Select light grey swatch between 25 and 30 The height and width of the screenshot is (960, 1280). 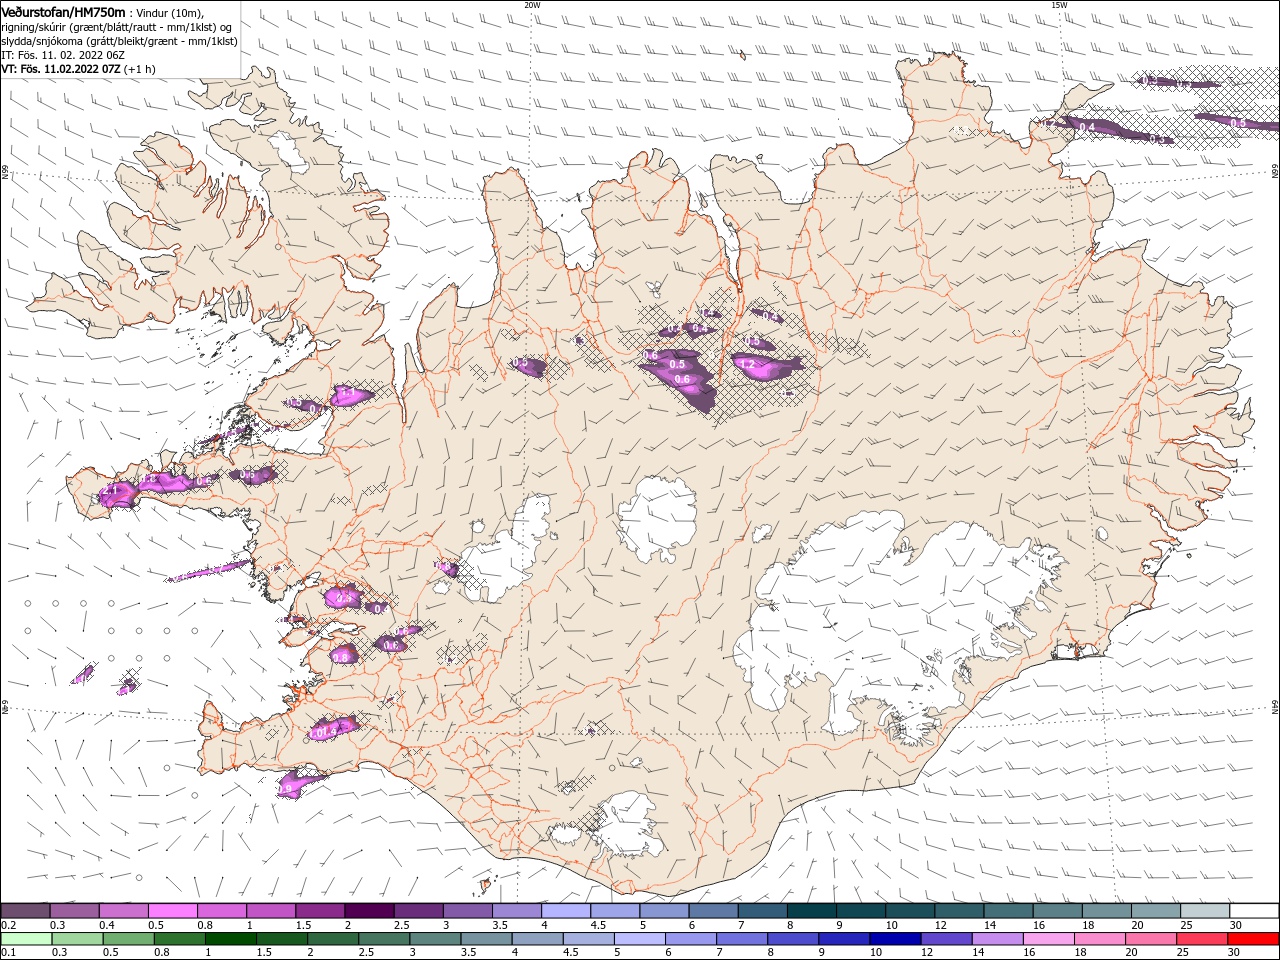tap(1204, 911)
